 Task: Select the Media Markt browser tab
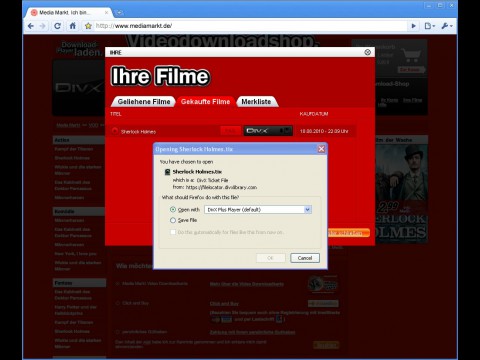point(68,13)
